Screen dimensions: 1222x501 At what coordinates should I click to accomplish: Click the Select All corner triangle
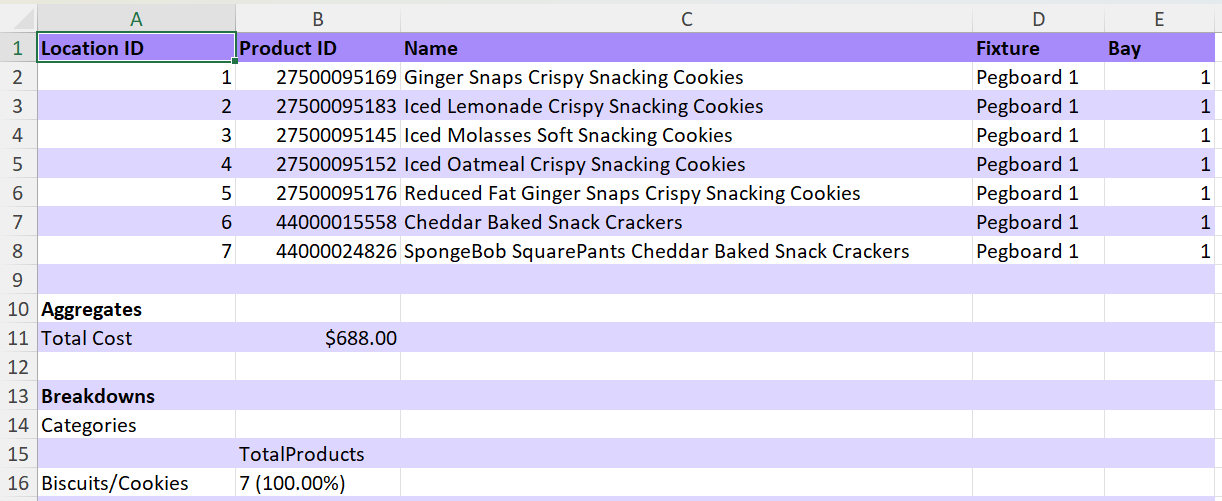point(18,18)
